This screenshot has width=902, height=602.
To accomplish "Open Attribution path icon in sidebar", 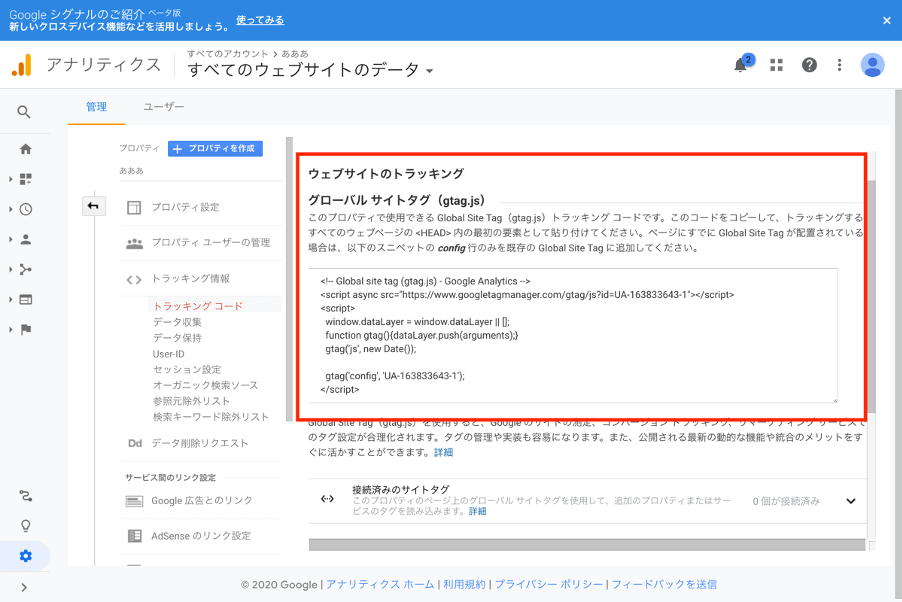I will point(25,496).
